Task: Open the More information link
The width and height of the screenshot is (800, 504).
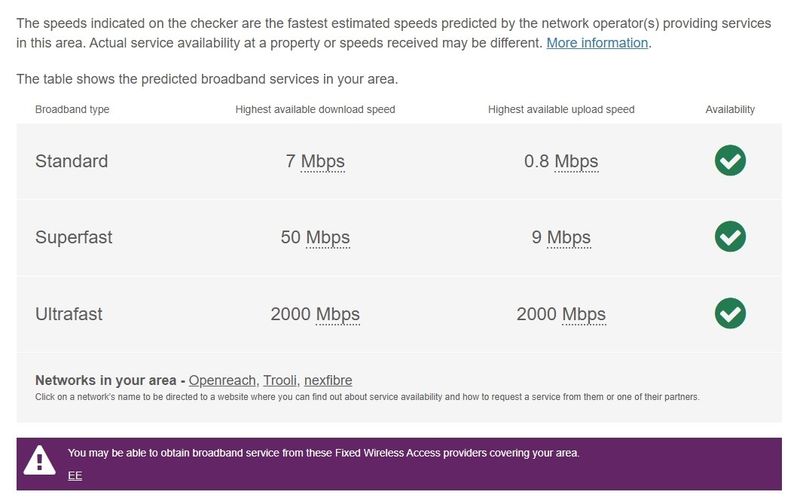Action: (x=597, y=43)
